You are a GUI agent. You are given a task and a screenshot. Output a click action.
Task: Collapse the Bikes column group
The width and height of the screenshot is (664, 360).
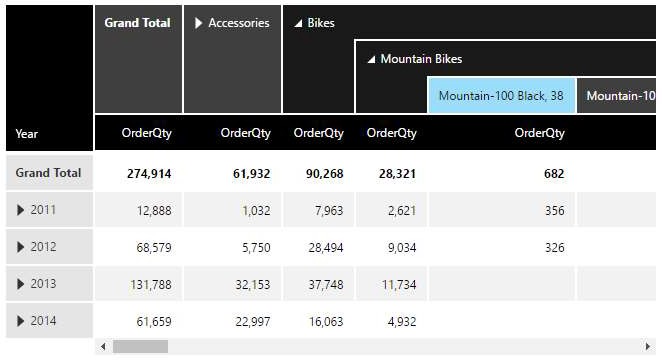click(x=298, y=23)
